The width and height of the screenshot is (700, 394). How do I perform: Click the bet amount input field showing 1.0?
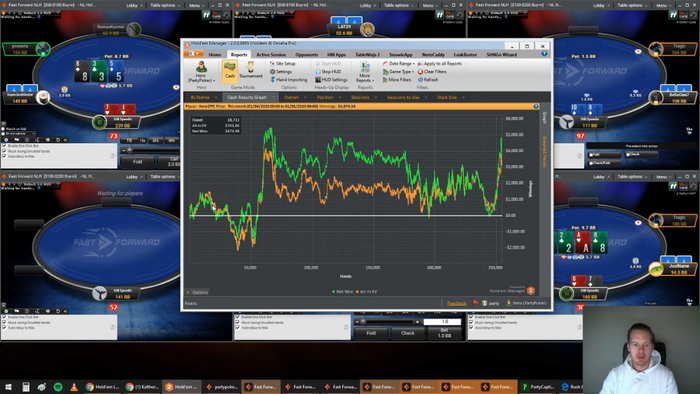[442, 321]
